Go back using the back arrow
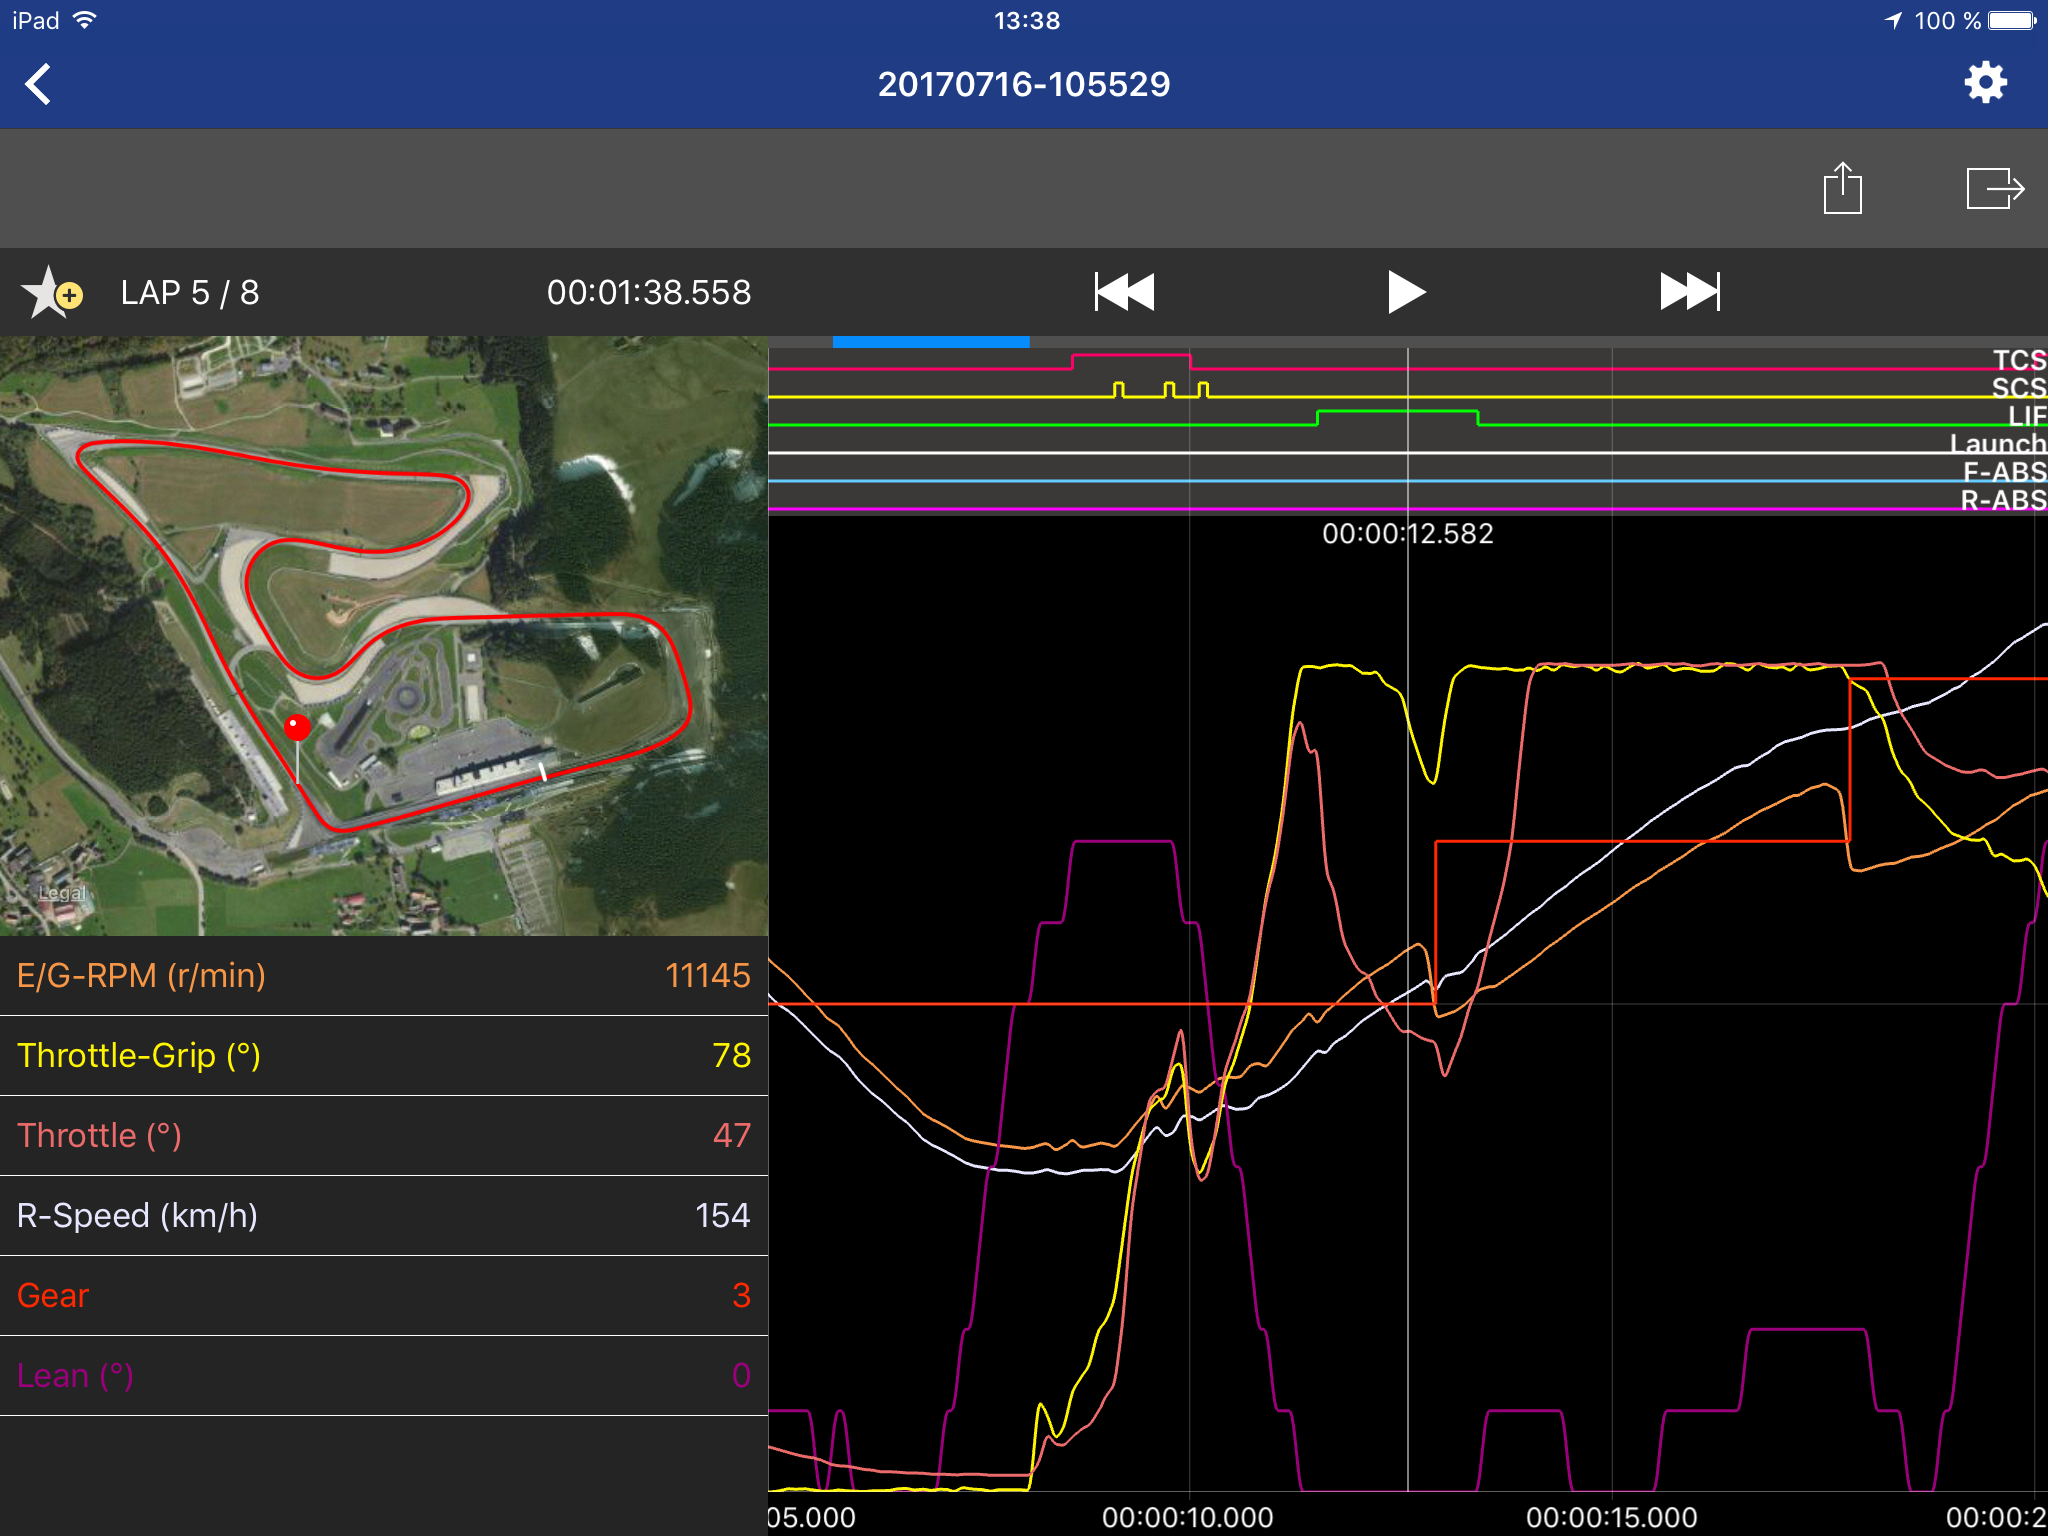Viewport: 2048px width, 1536px height. click(x=38, y=84)
